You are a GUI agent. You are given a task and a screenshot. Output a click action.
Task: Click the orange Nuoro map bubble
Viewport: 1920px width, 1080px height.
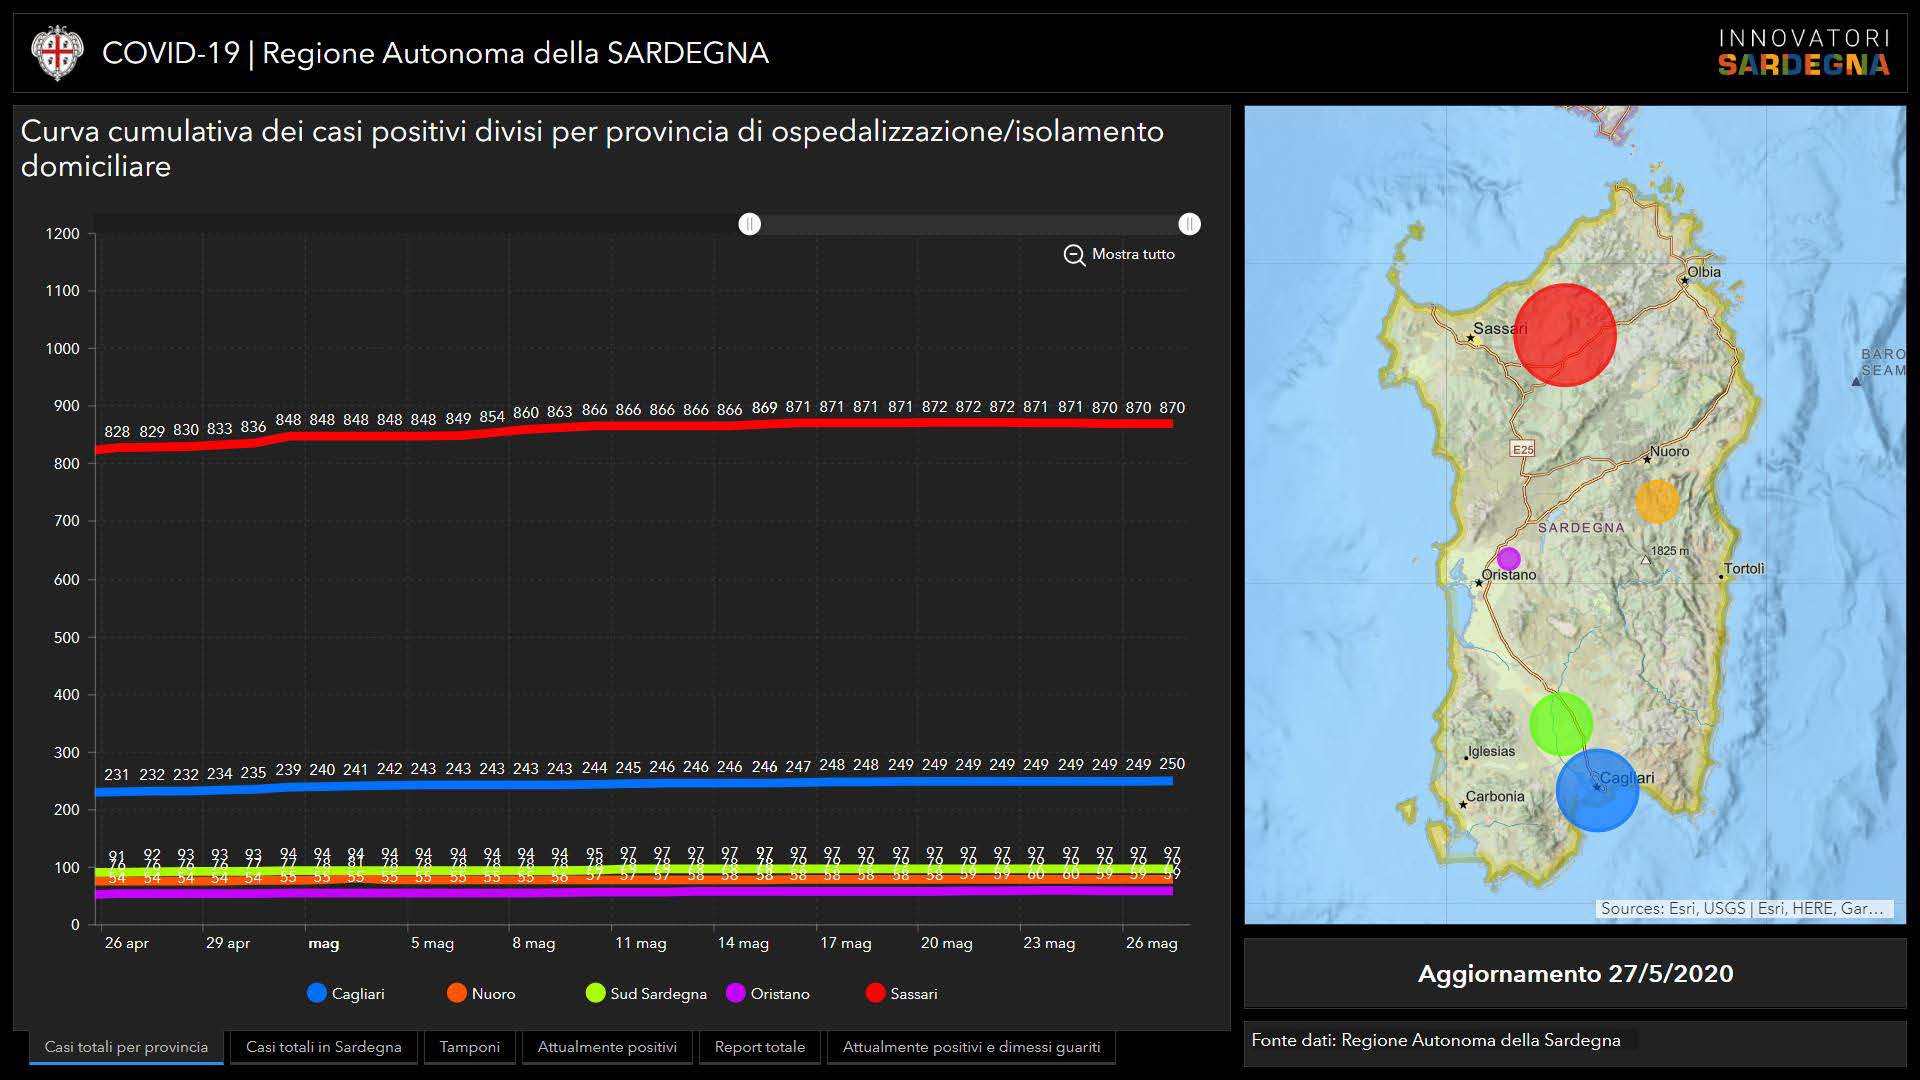click(1657, 501)
